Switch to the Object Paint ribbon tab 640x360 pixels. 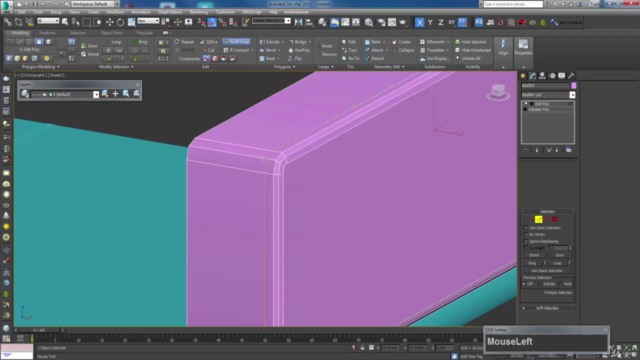pyautogui.click(x=111, y=33)
